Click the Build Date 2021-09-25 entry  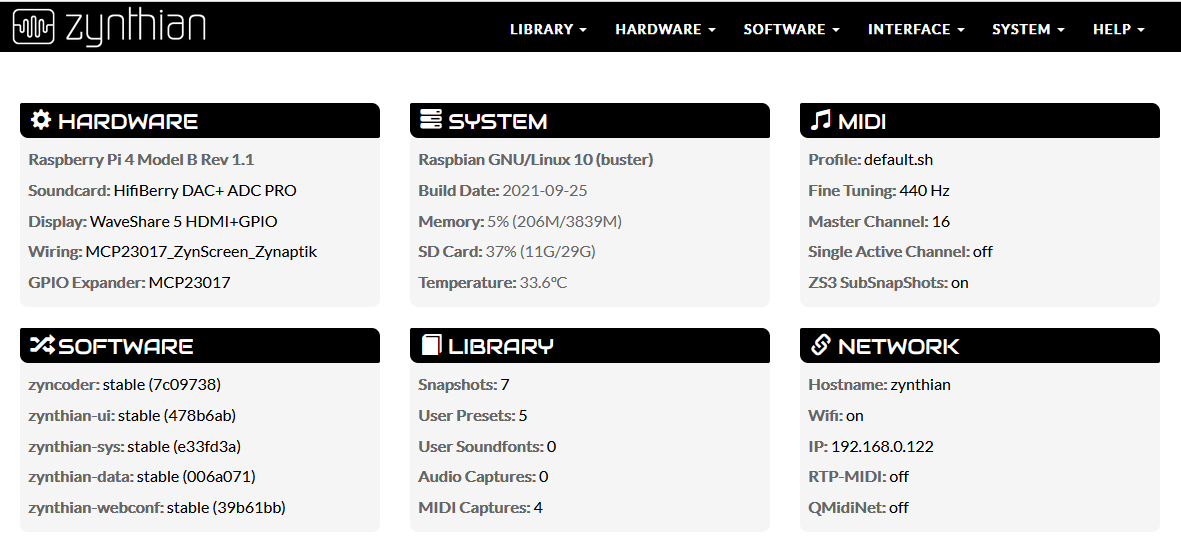(x=502, y=191)
